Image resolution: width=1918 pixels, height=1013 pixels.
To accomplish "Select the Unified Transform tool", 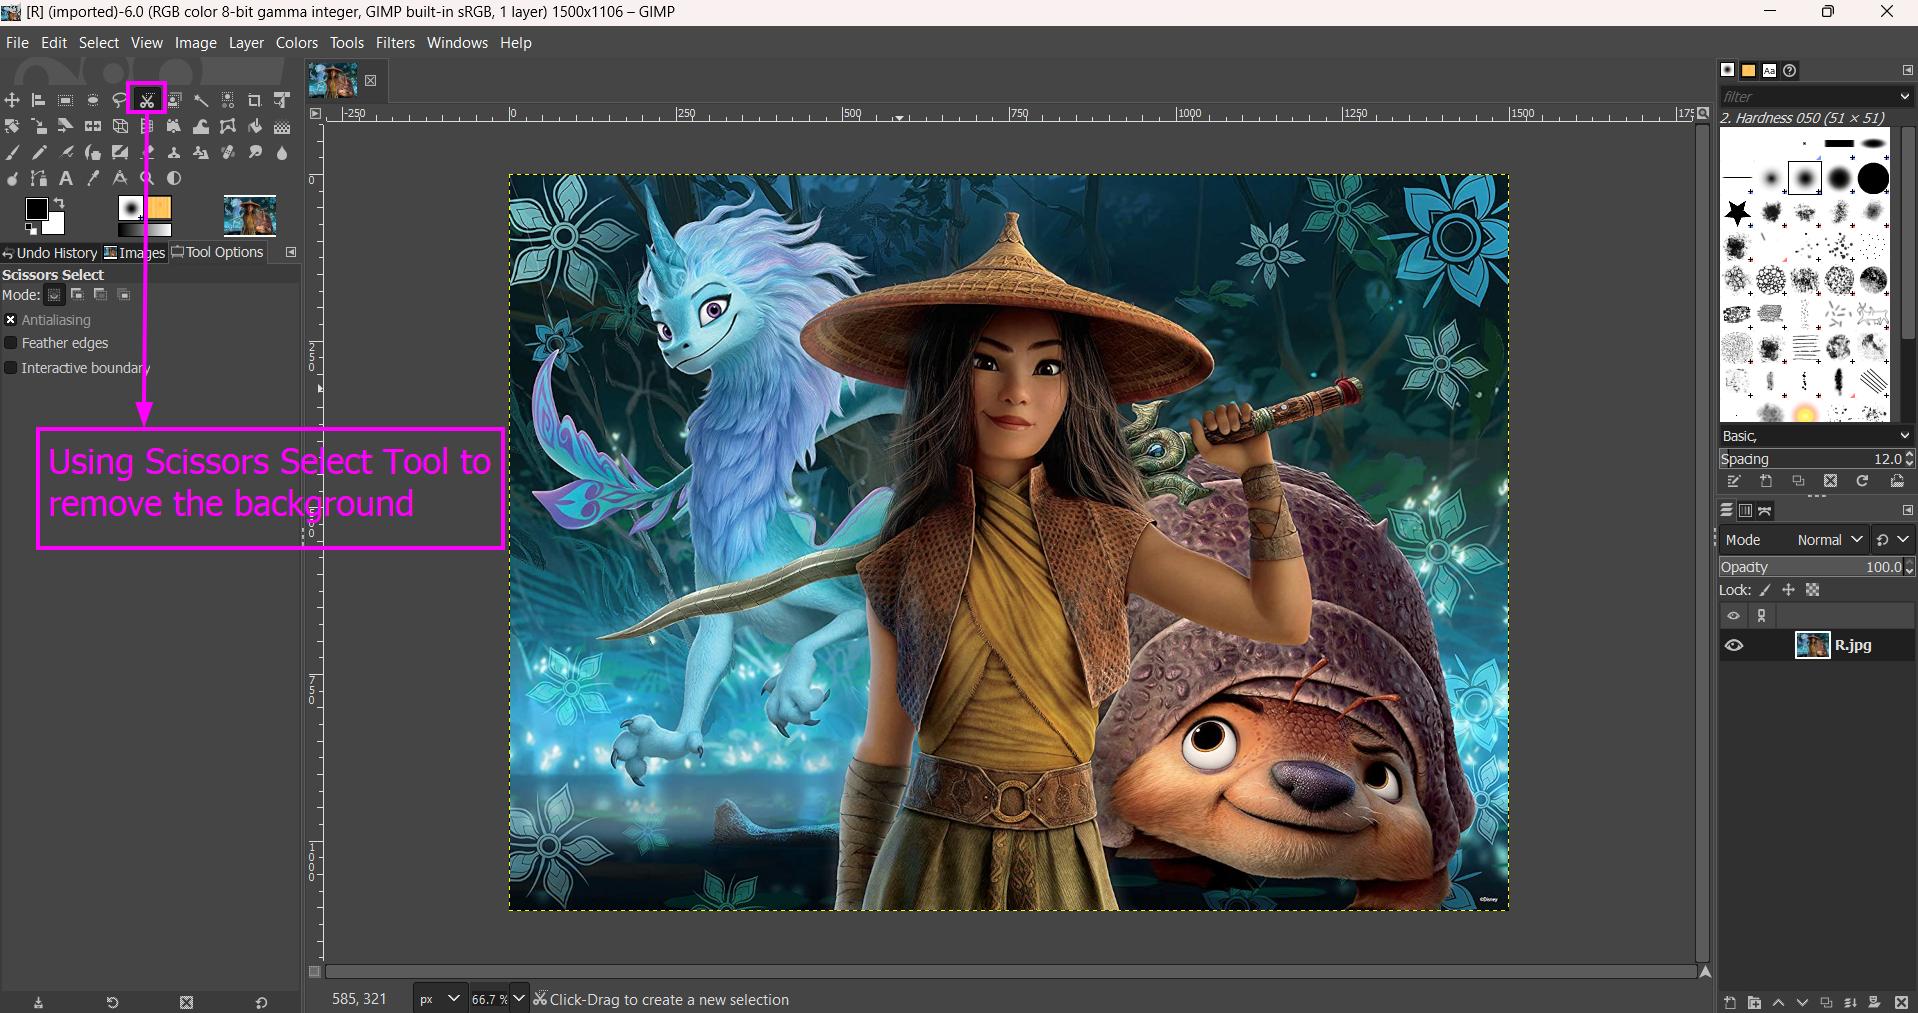I will pyautogui.click(x=282, y=100).
